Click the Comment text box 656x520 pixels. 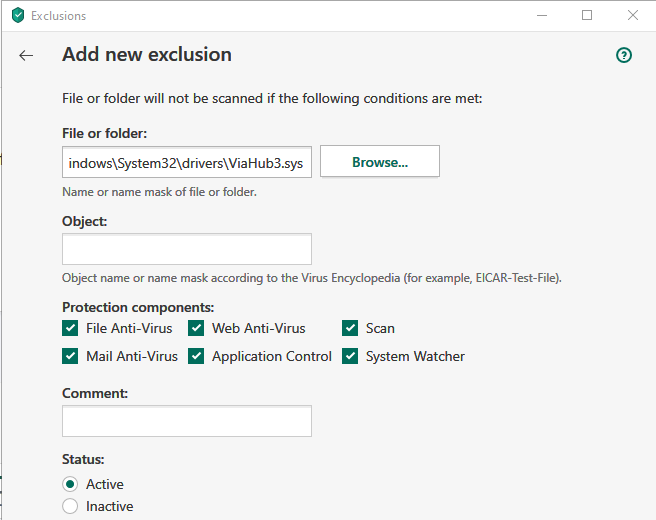coord(186,421)
